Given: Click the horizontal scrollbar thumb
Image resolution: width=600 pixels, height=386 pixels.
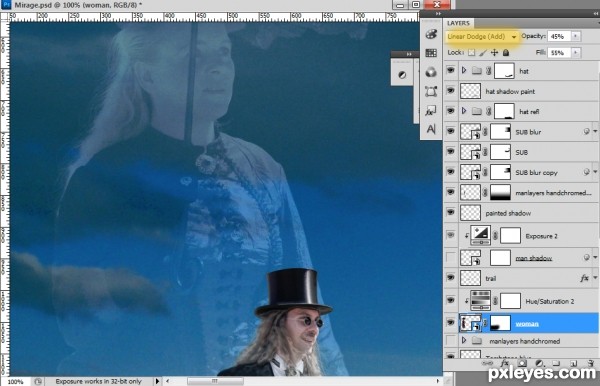Looking at the screenshot, I should [215, 381].
